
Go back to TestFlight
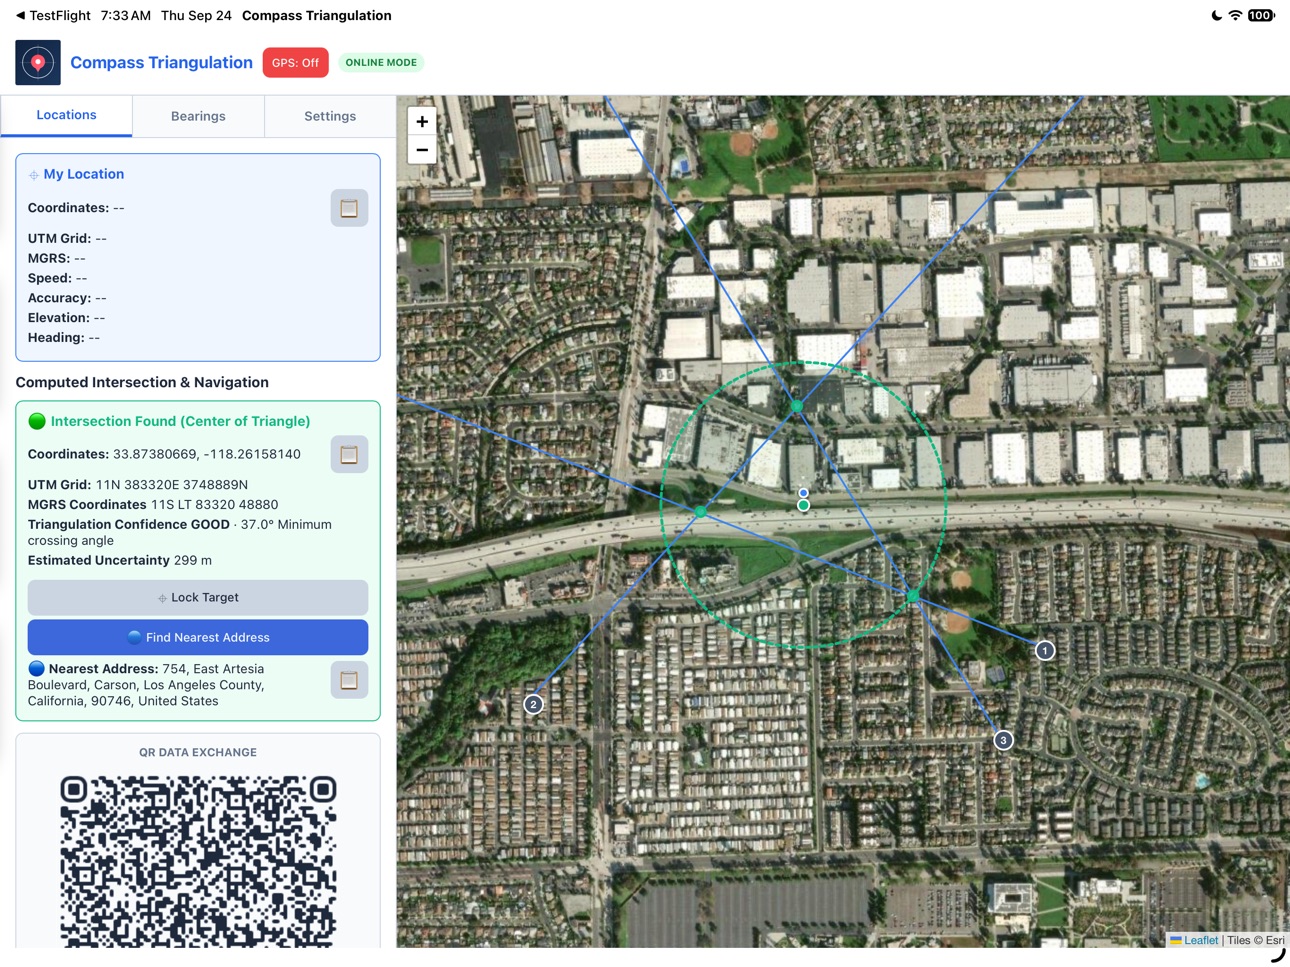(53, 15)
